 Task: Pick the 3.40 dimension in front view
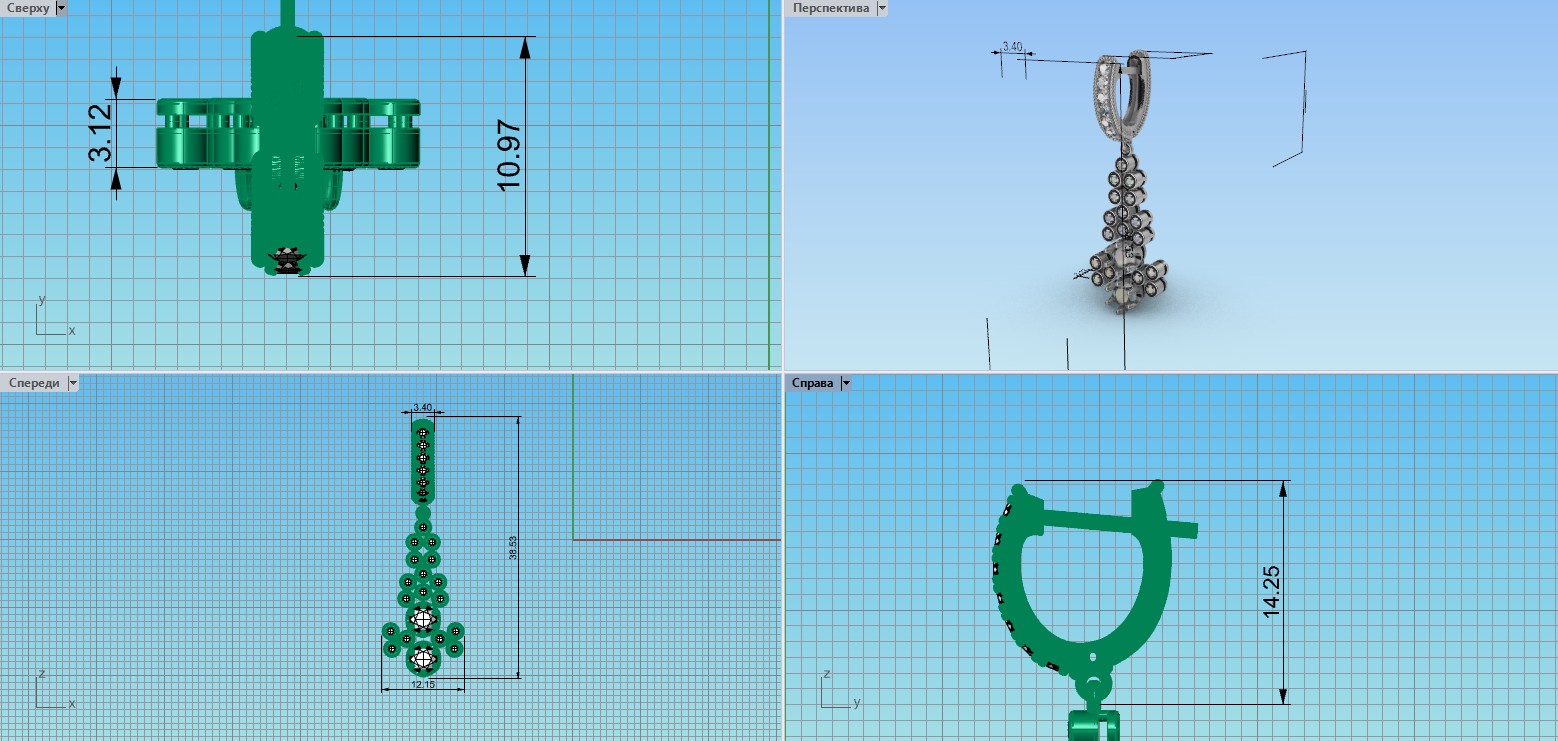click(423, 408)
